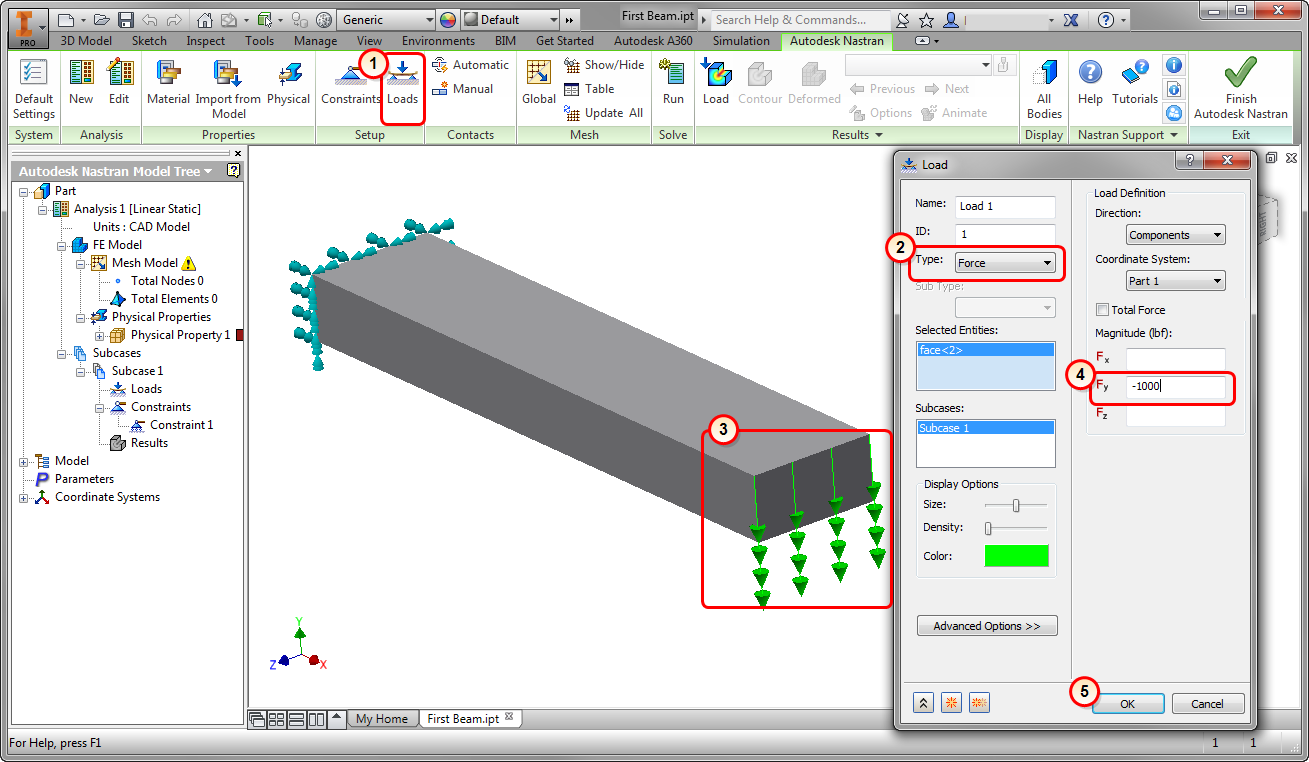Run the Nastran solve

673,82
